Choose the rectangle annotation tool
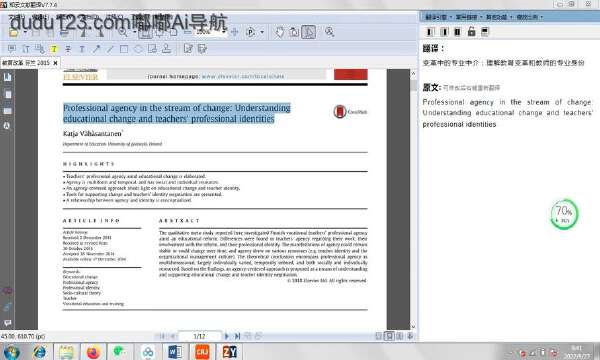600x360 pixels. pyautogui.click(x=124, y=49)
